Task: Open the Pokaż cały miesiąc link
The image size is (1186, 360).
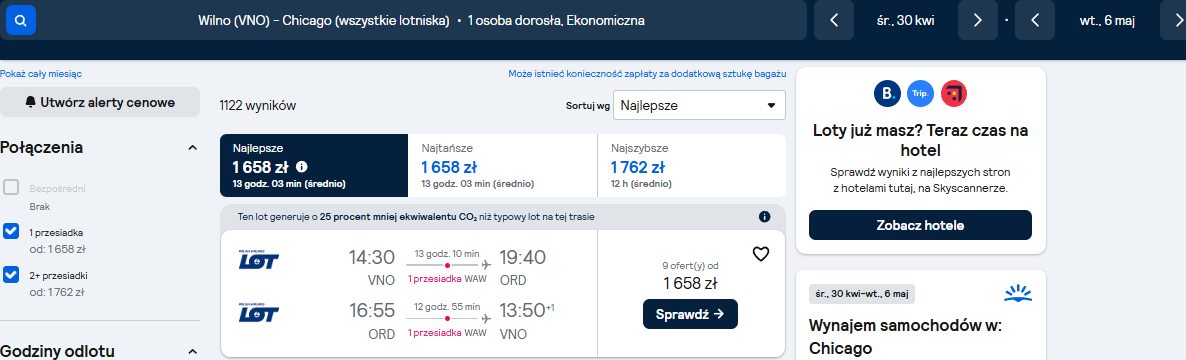Action: (41, 74)
